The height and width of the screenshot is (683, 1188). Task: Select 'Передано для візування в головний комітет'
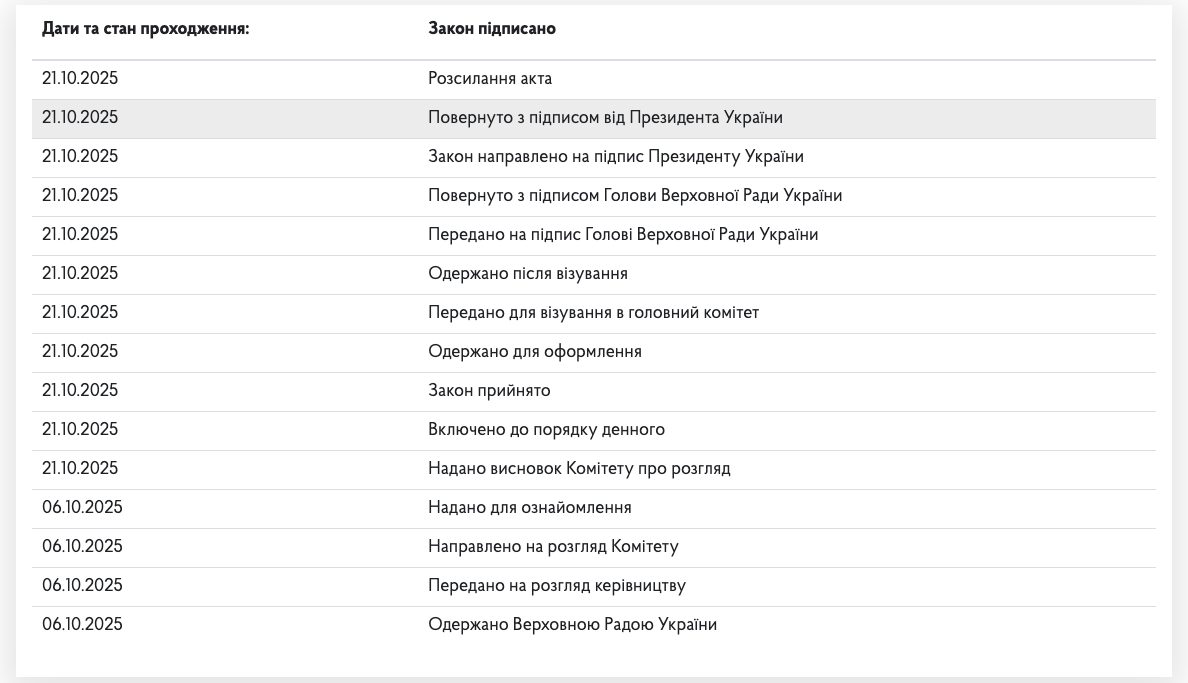pyautogui.click(x=594, y=313)
